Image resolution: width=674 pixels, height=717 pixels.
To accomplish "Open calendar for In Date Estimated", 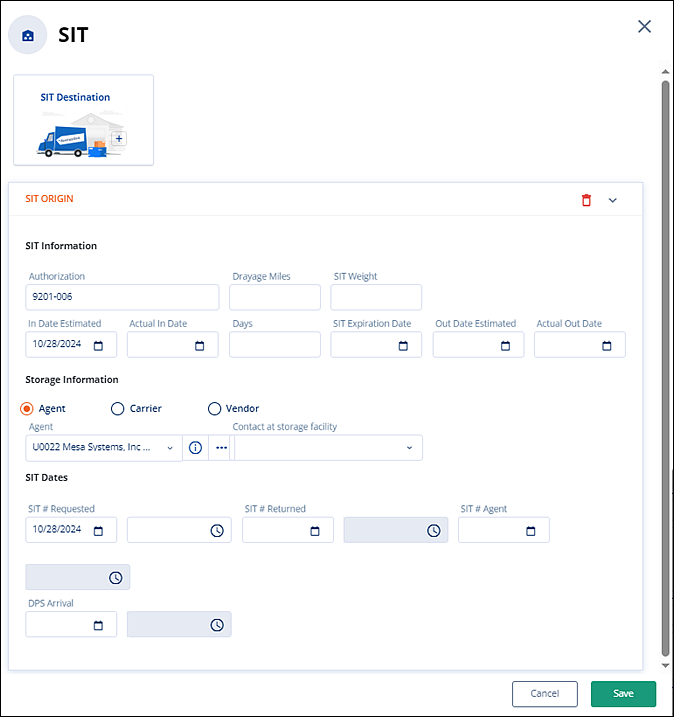I will point(98,346).
